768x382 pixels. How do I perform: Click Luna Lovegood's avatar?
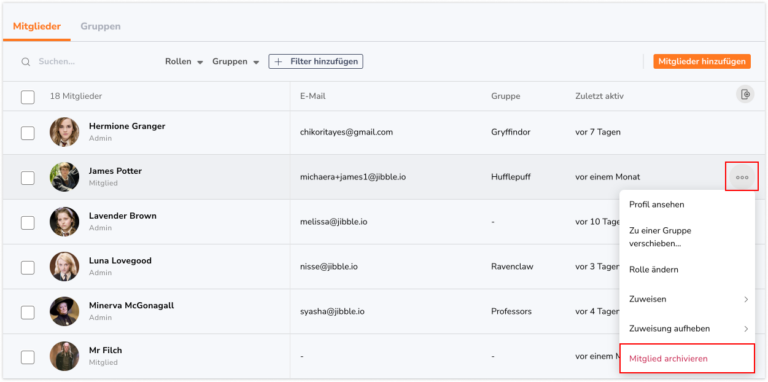[x=64, y=266]
